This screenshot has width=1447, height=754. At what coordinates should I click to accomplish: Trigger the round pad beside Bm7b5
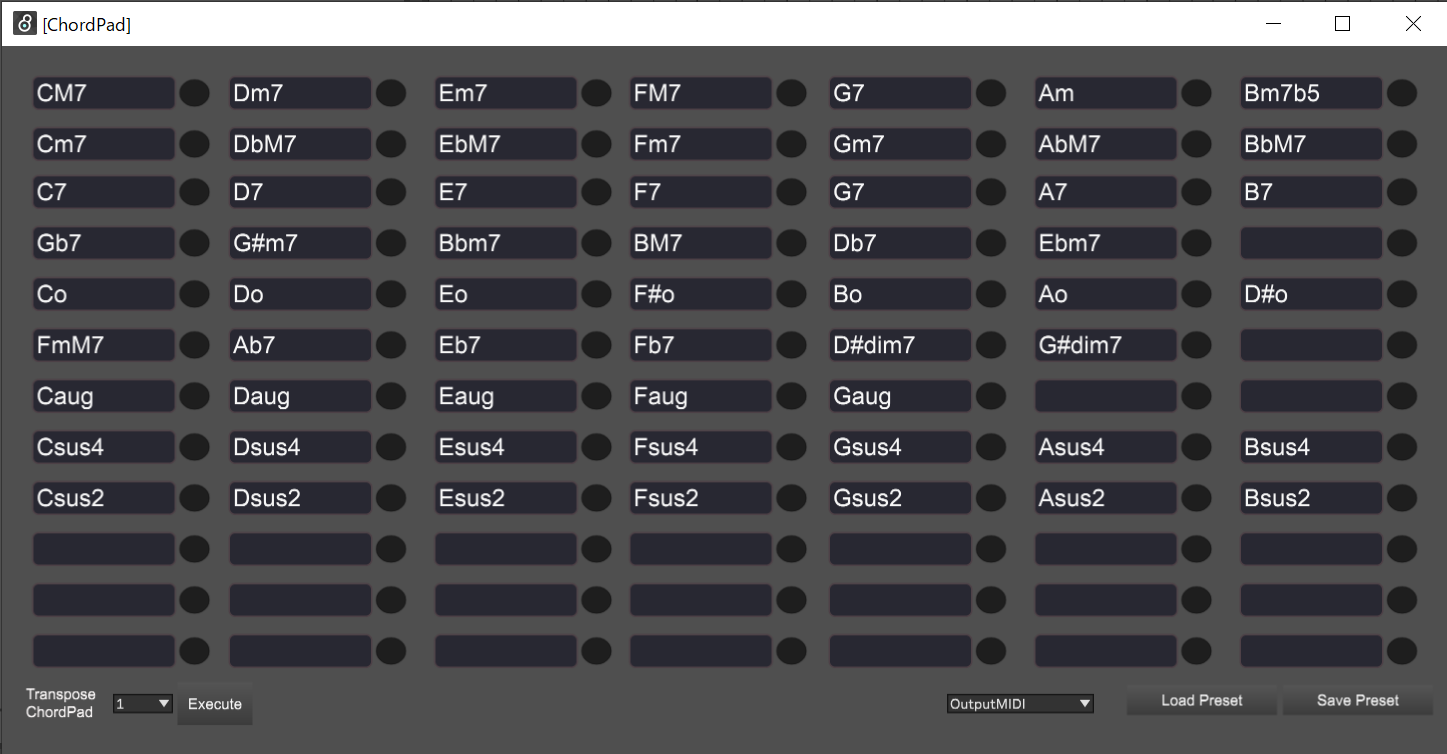point(1401,93)
